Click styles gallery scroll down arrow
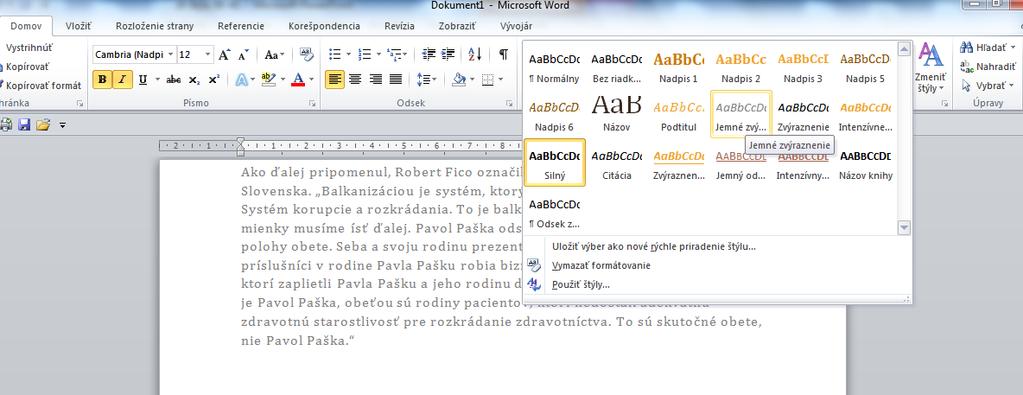 tap(904, 227)
